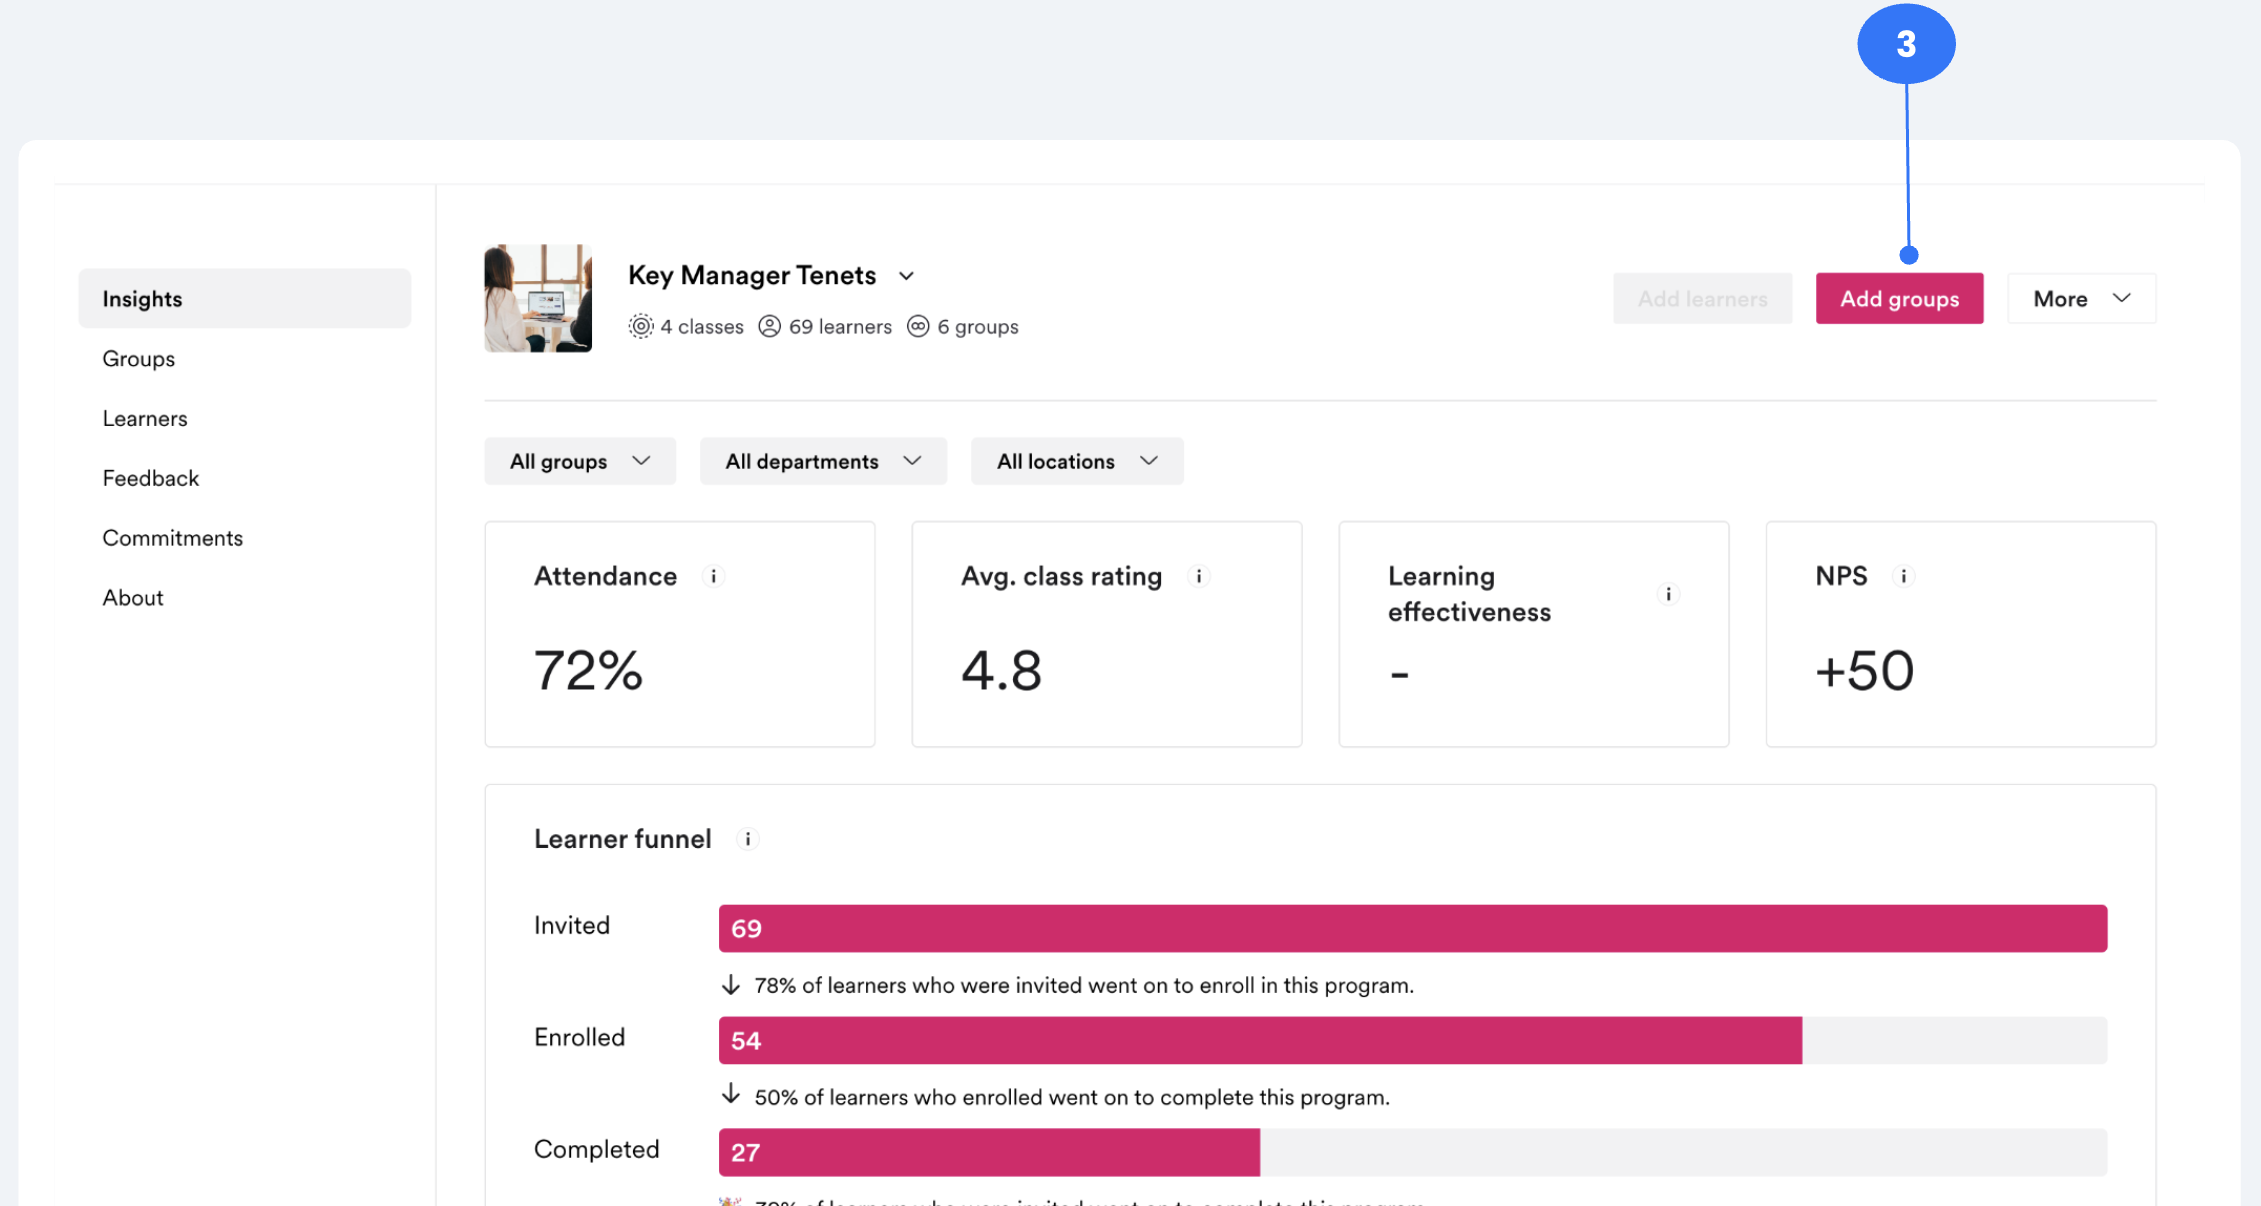Viewport: 2261px width, 1206px height.
Task: Click the NPS info icon
Action: (x=1904, y=576)
